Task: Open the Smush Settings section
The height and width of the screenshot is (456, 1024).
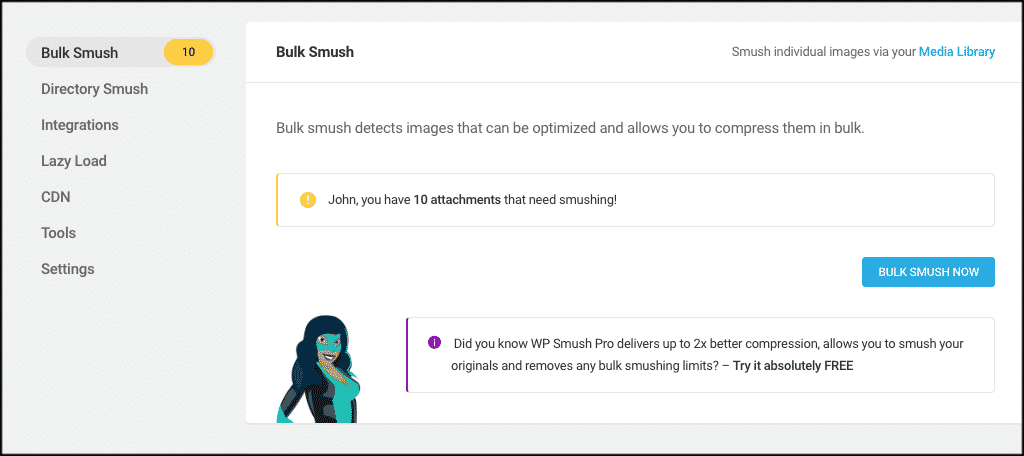Action: point(68,269)
